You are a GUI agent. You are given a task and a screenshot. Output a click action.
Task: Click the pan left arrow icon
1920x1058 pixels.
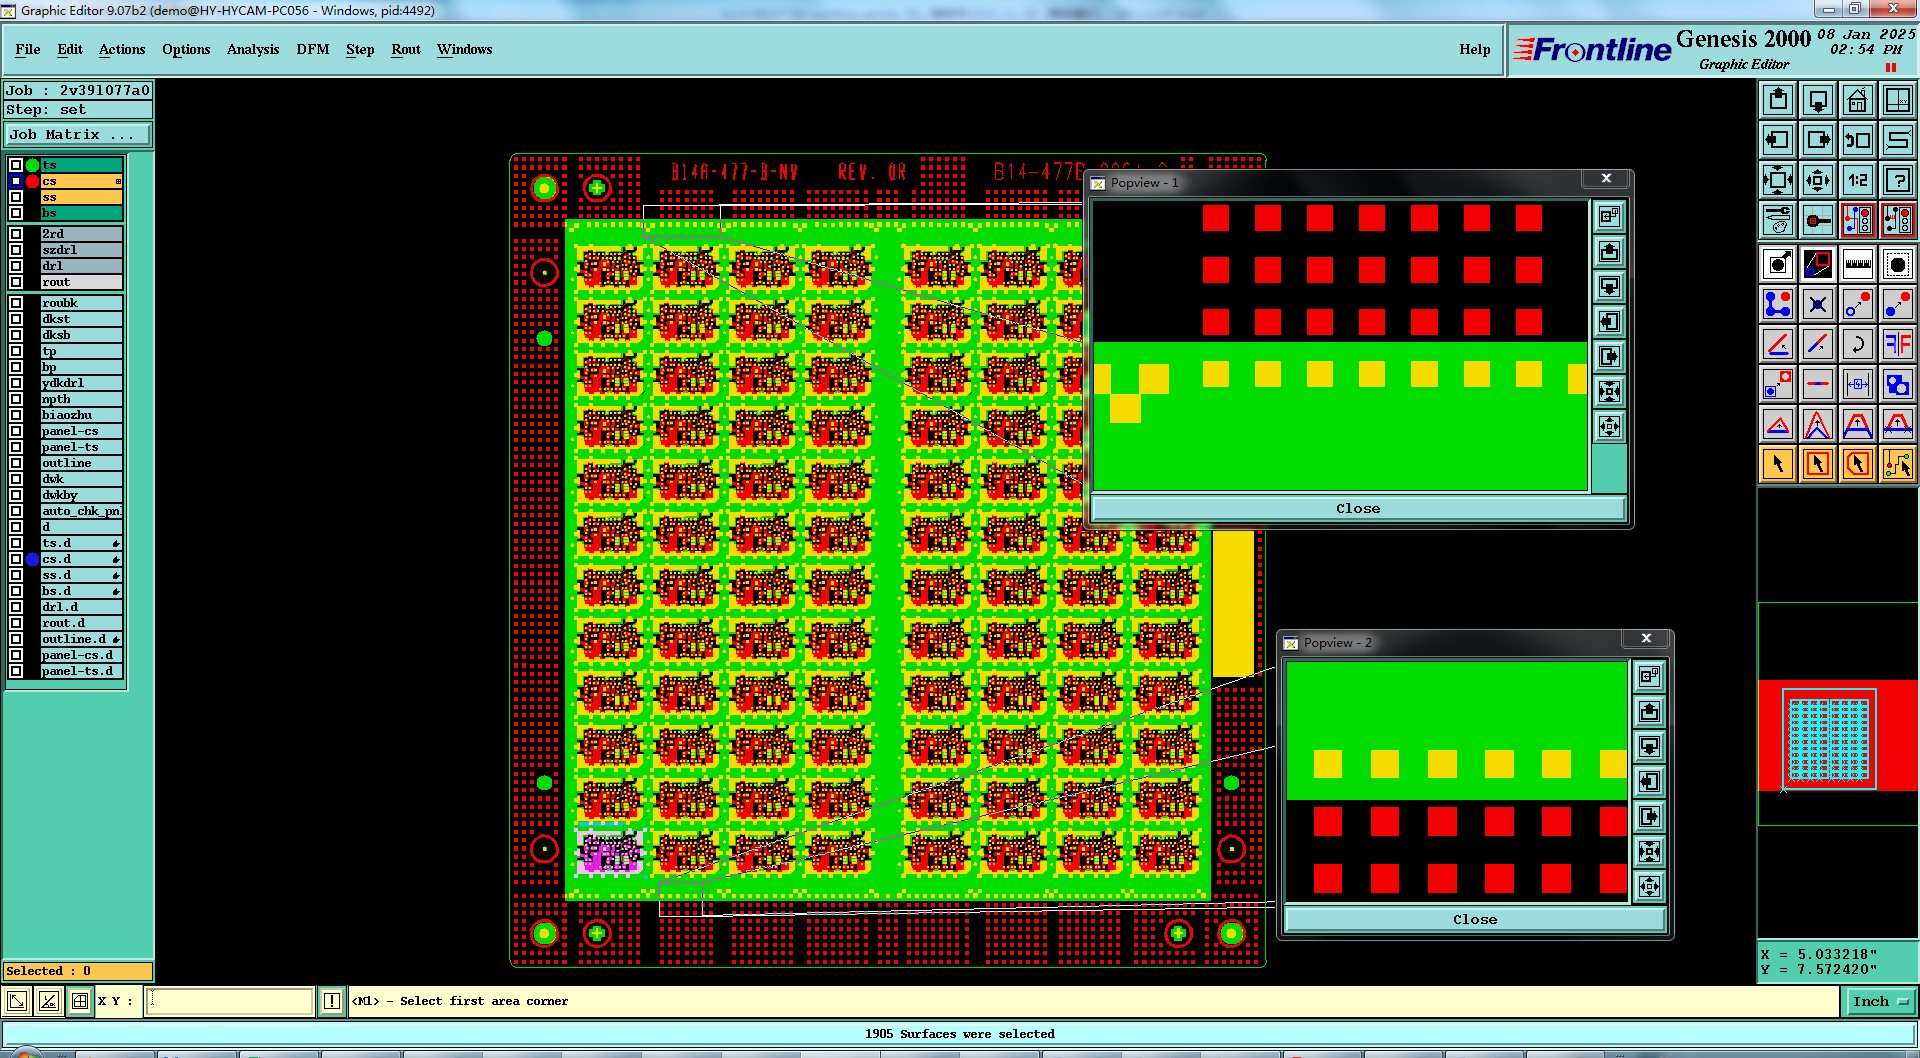click(1778, 140)
